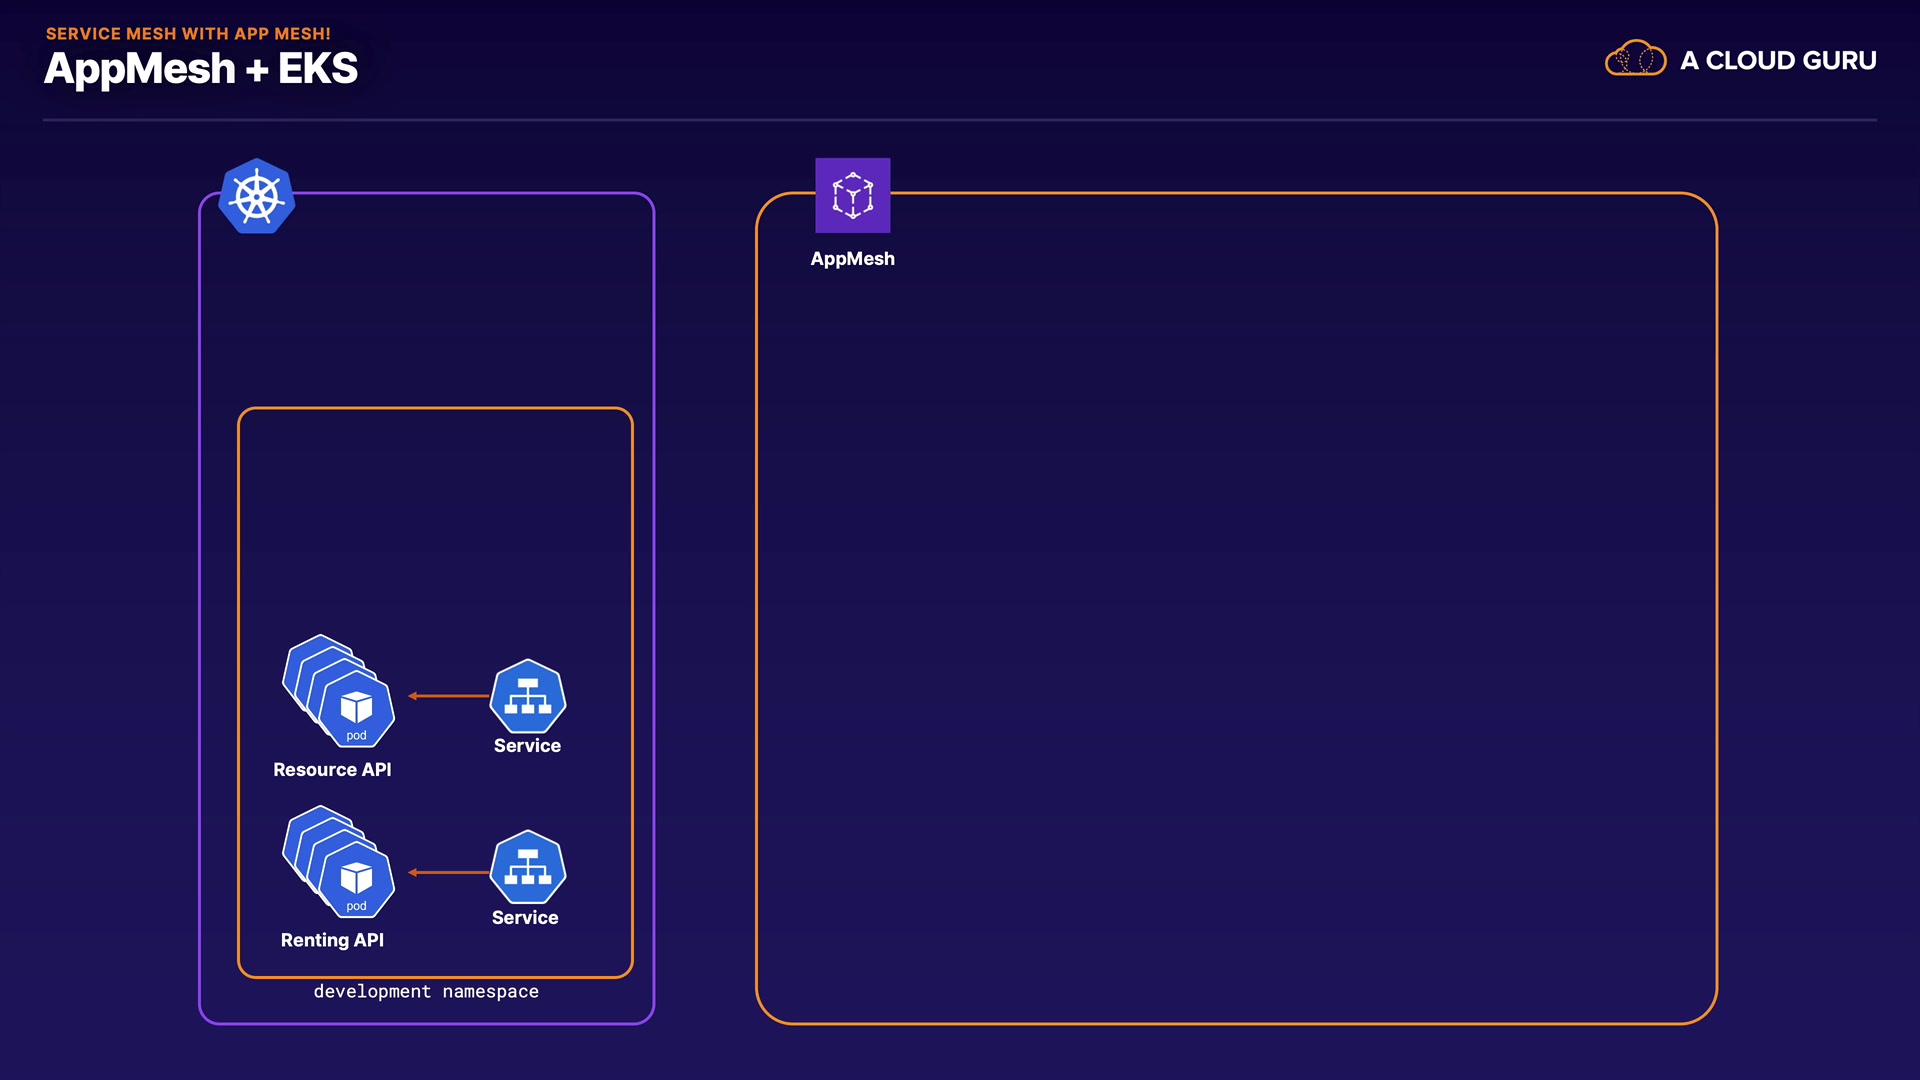Screen dimensions: 1920x1080
Task: Click the Service icon beside Renting API
Action: point(527,867)
